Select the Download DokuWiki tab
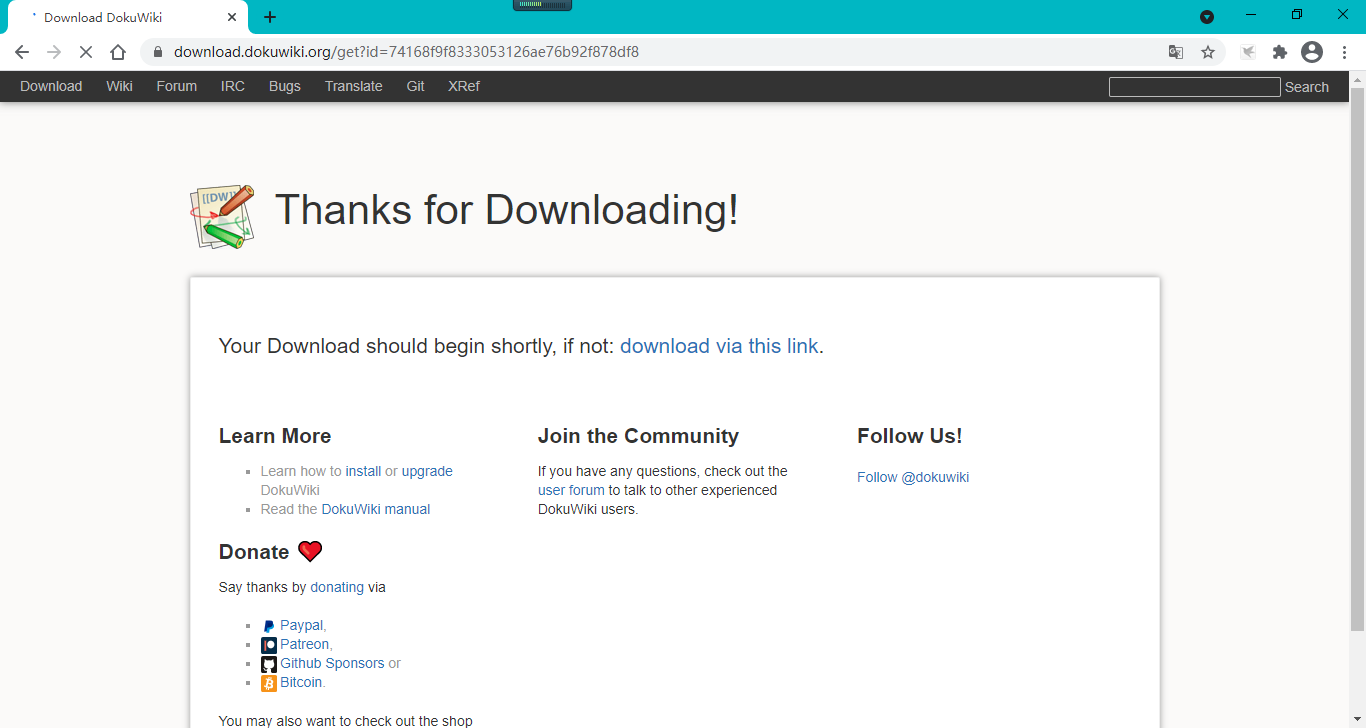The height and width of the screenshot is (728, 1366). (127, 17)
